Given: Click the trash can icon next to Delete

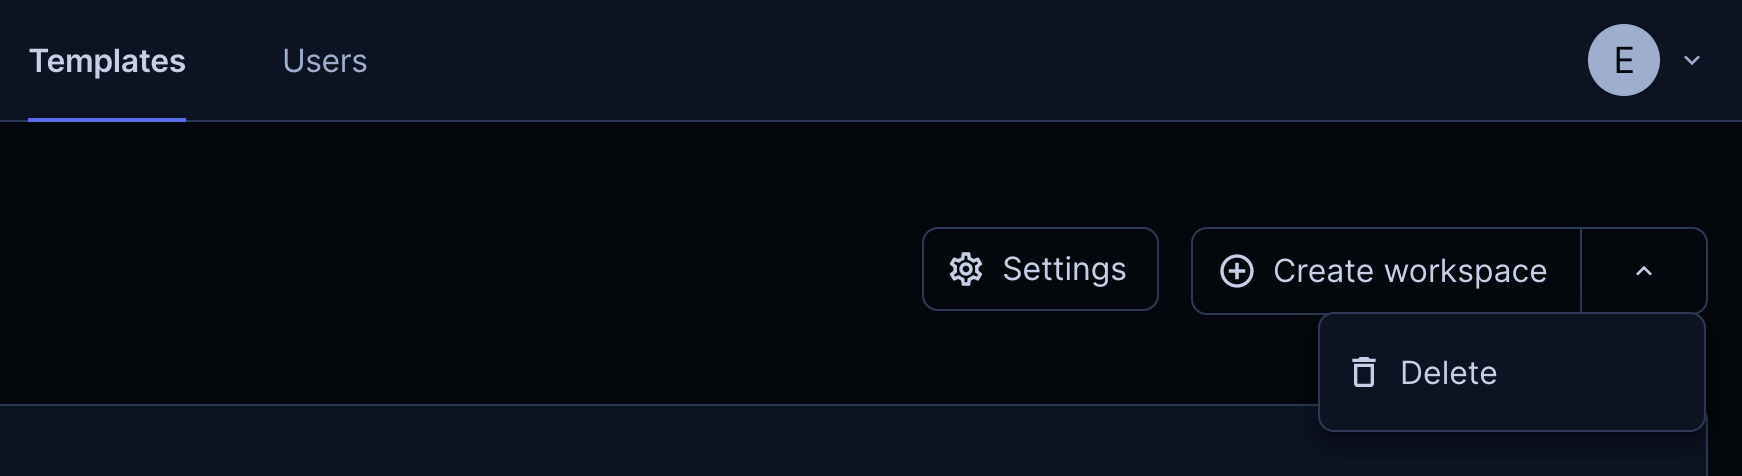Looking at the screenshot, I should coord(1364,372).
